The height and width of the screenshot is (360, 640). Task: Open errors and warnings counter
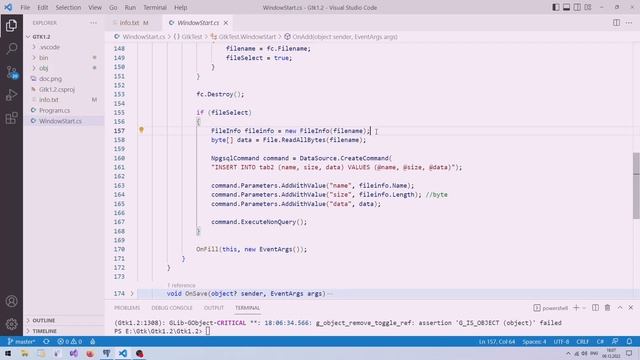pyautogui.click(x=69, y=341)
